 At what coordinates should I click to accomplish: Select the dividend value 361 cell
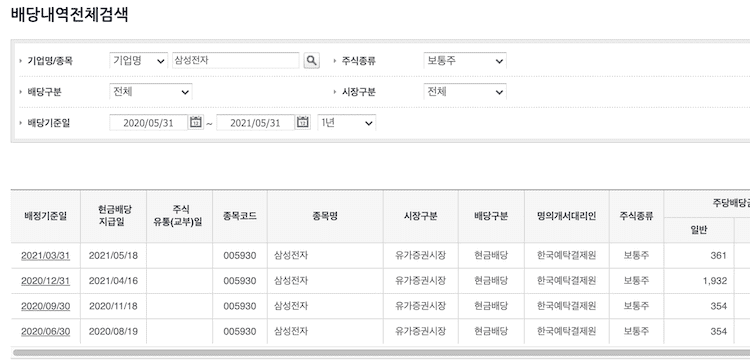pos(699,255)
